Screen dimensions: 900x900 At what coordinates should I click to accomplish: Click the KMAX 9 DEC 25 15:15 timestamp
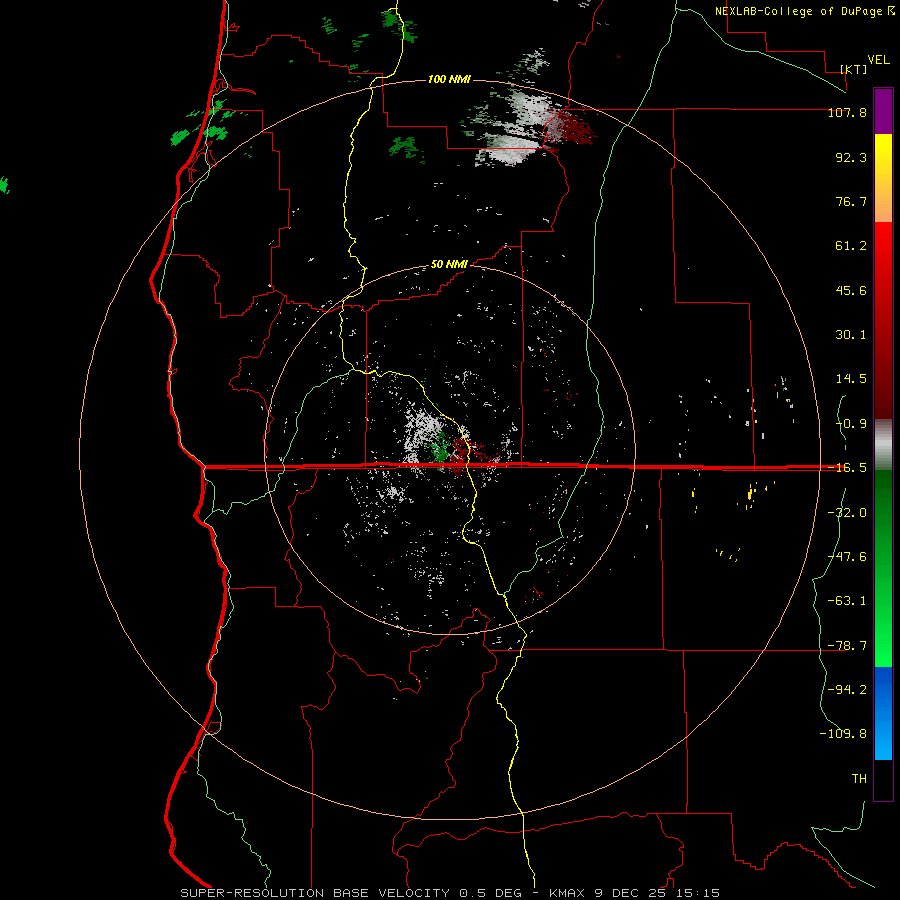[634, 893]
